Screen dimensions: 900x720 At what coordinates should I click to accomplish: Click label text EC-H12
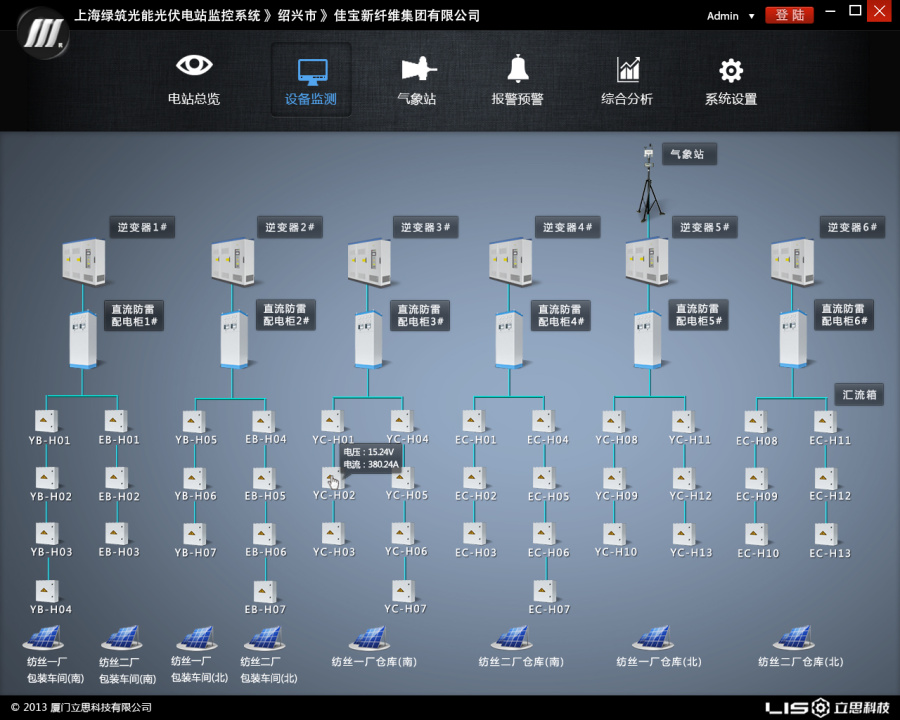(830, 496)
